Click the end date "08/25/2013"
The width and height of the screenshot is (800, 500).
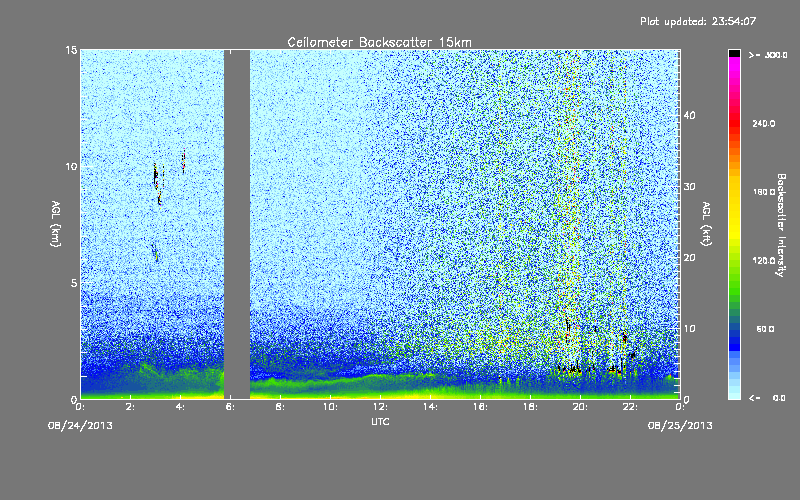tap(680, 426)
